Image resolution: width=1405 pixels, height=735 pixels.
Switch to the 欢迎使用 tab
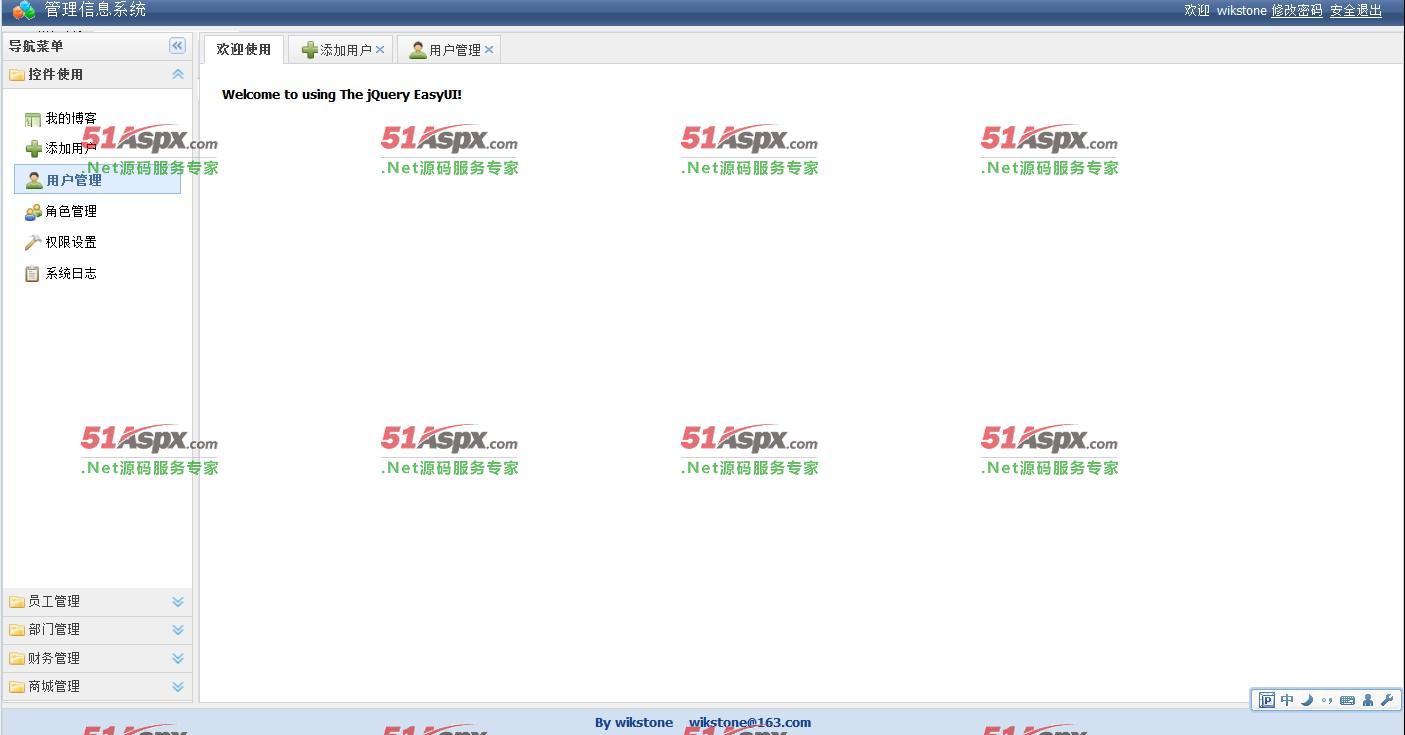(x=244, y=50)
